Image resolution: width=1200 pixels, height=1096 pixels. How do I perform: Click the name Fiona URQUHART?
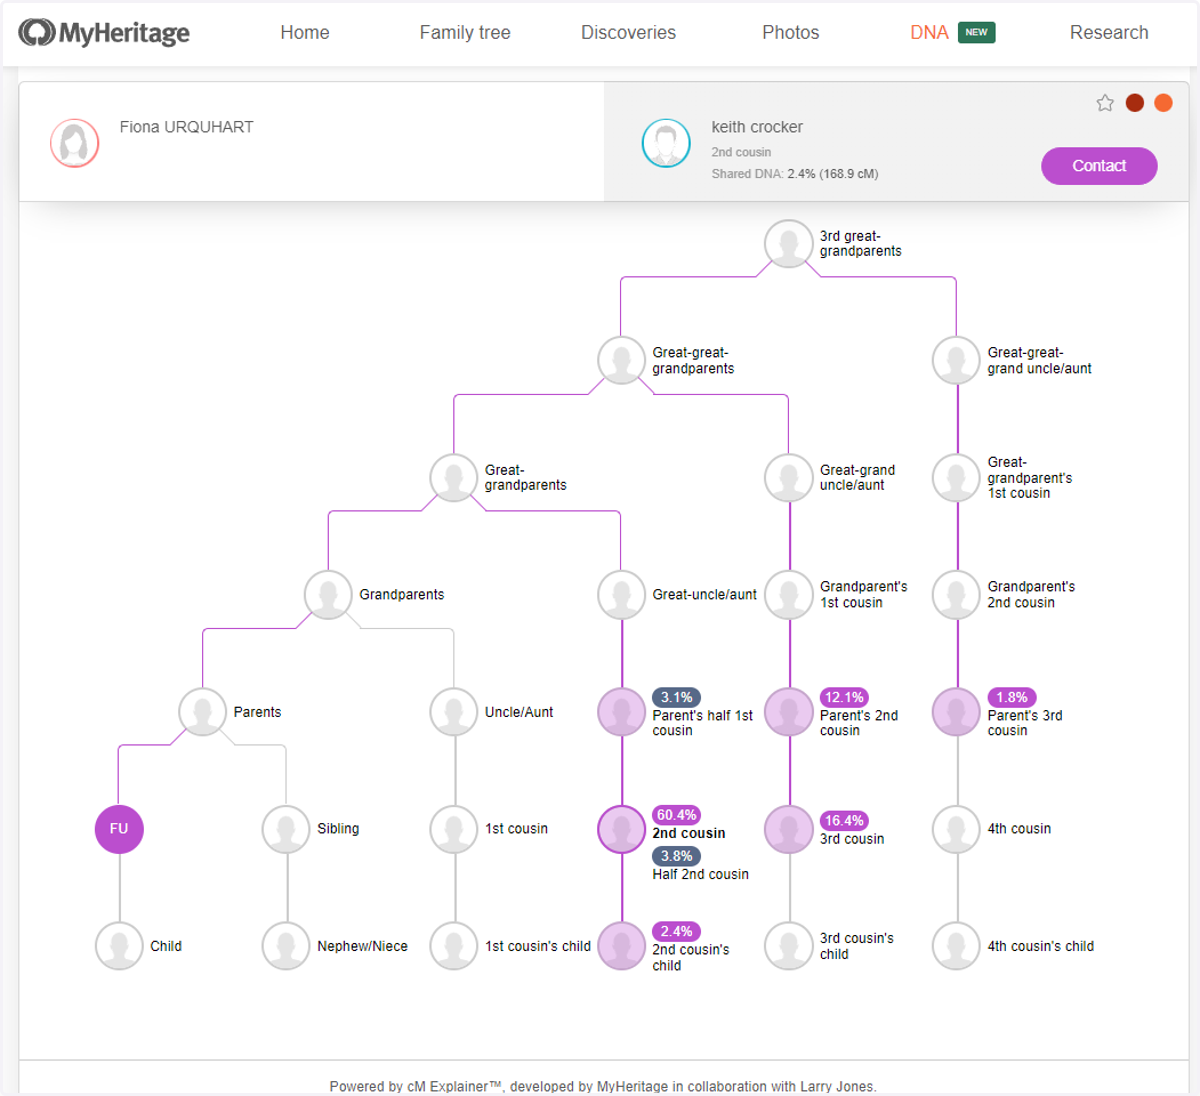click(x=187, y=127)
